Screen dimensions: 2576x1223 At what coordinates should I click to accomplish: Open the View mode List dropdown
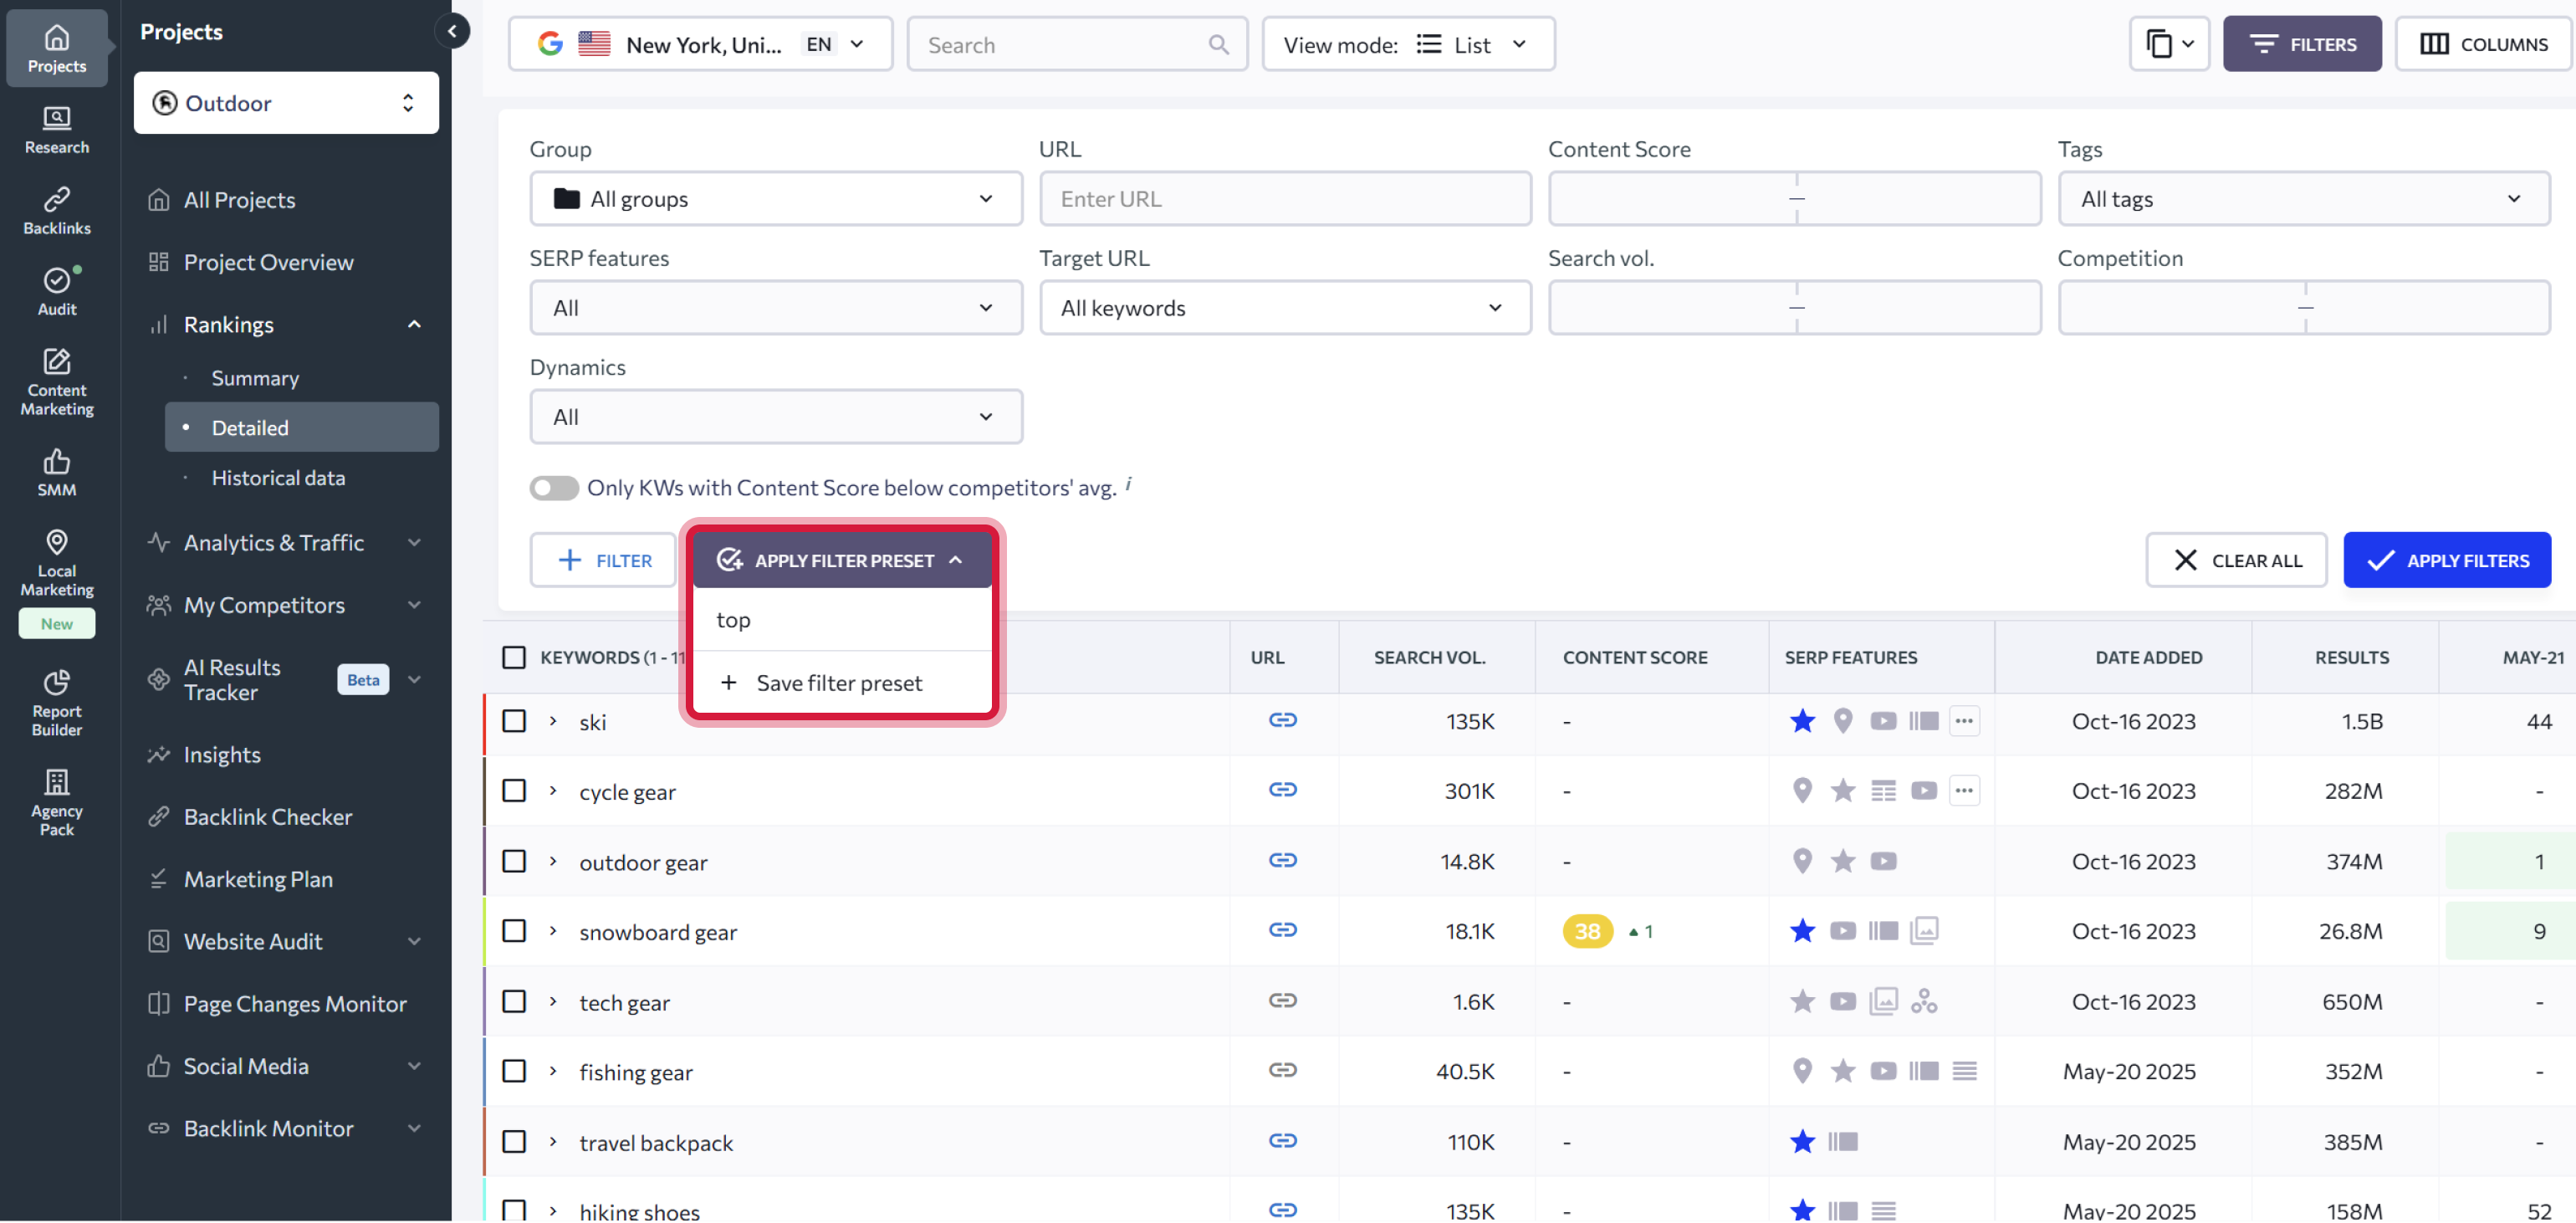pyautogui.click(x=1408, y=45)
